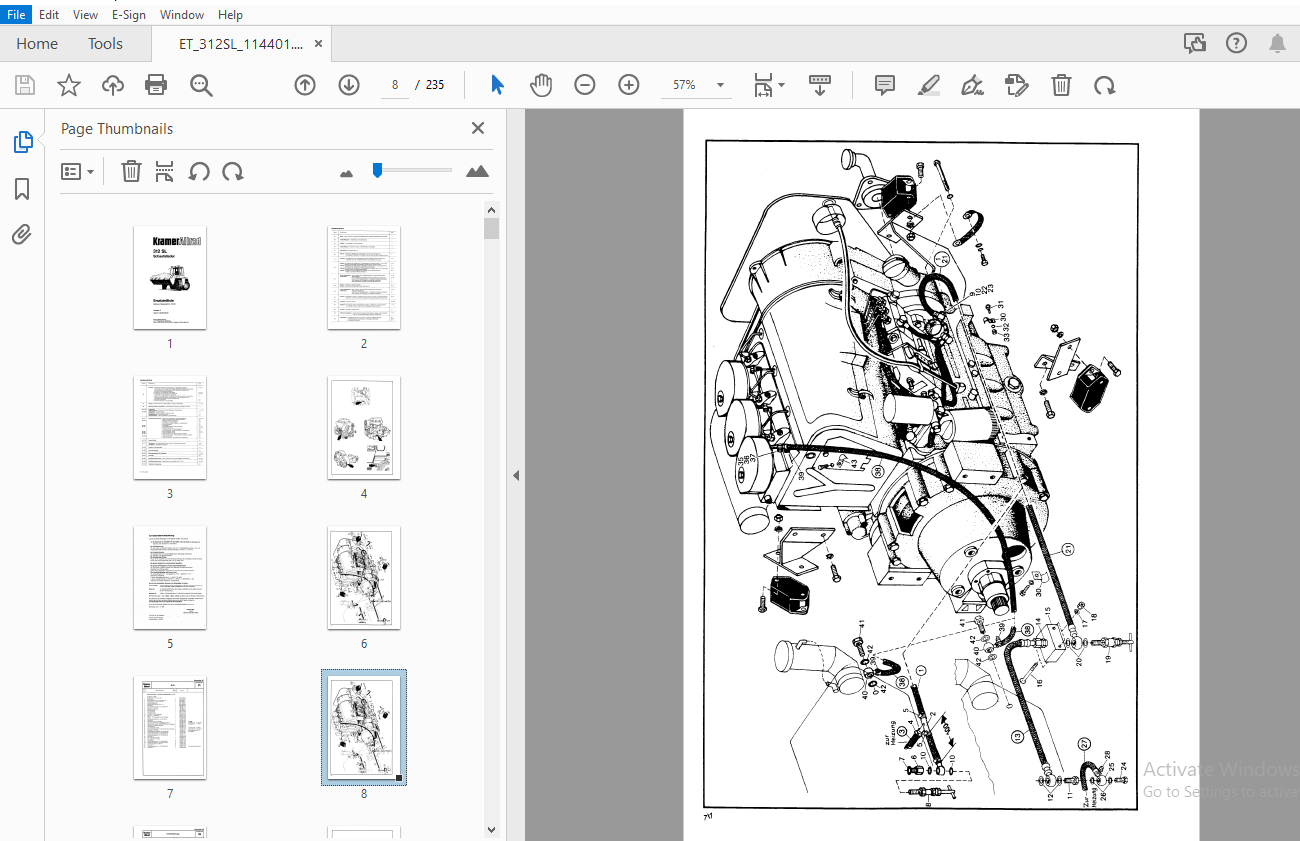
Task: Rotate thumbnails clockwise
Action: [x=233, y=171]
